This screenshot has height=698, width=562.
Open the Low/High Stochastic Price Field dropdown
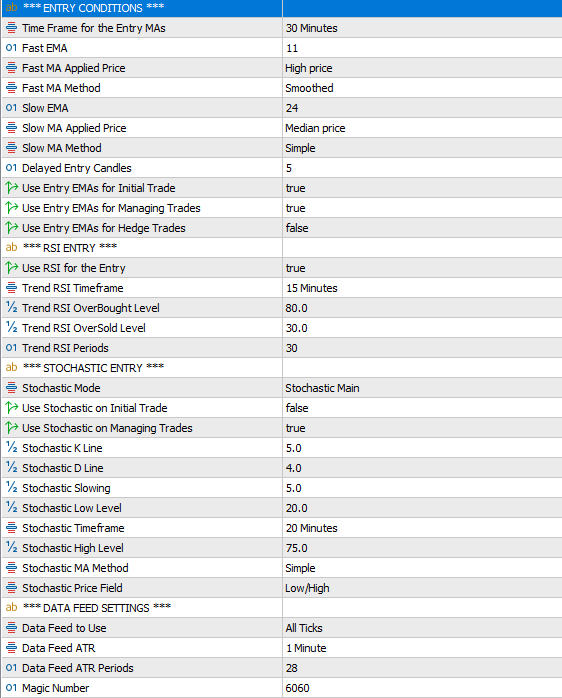pos(422,588)
